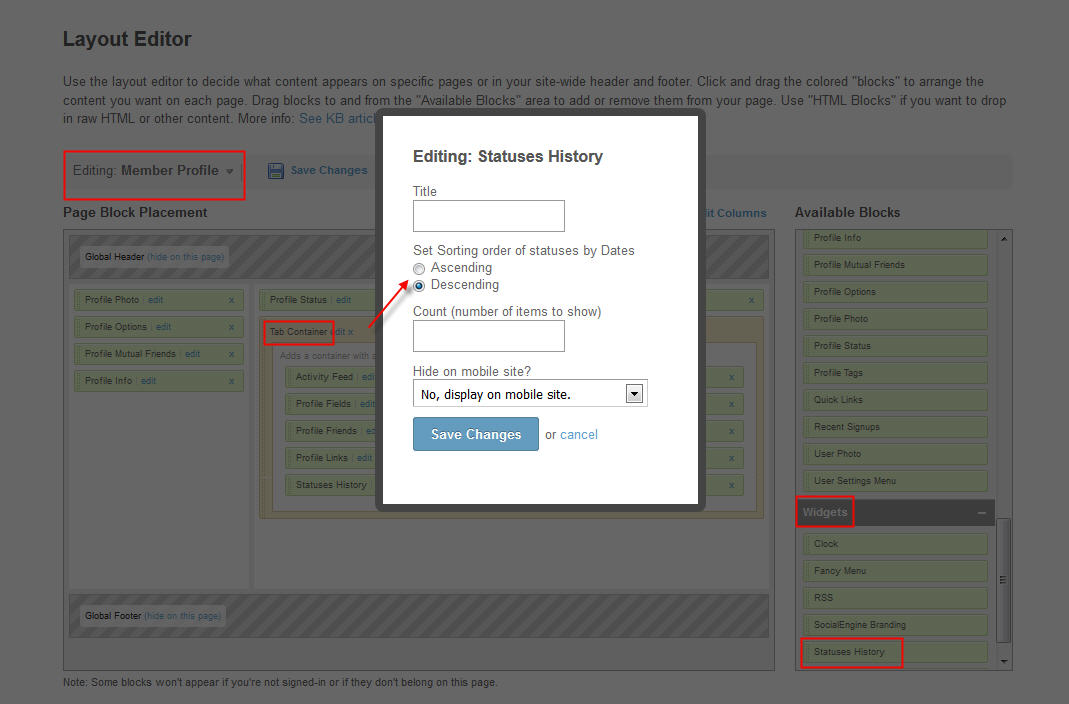Collapse the Widgets section
1069x704 pixels.
click(981, 513)
